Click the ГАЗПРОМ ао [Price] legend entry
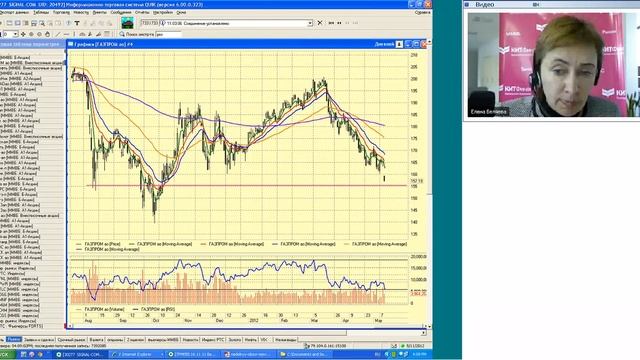The width and height of the screenshot is (640, 360). (x=102, y=244)
